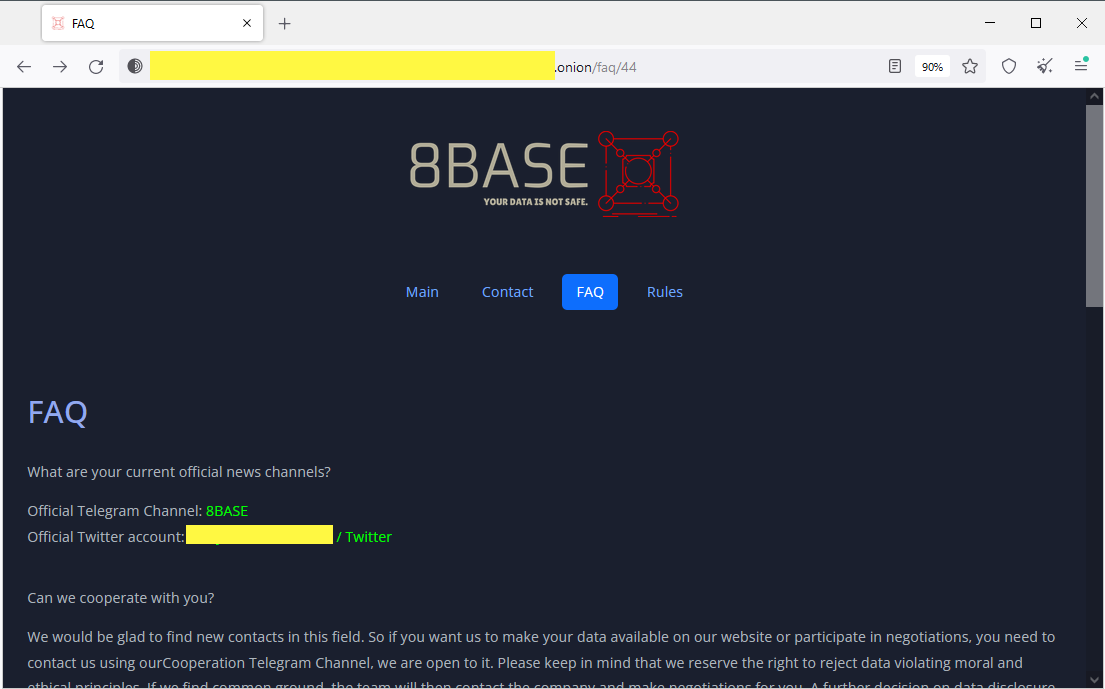
Task: Click the 'Can we cooperate with you?' question
Action: (121, 598)
